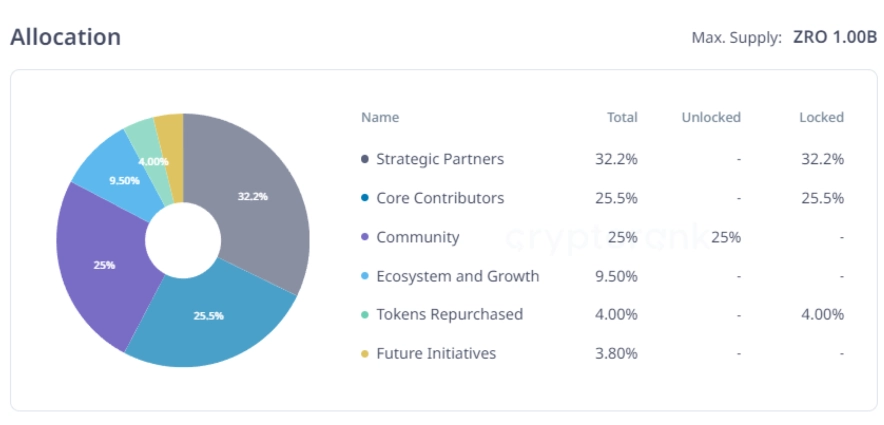Screen dimensions: 884x425
Task: Click the ZRO 1.00B max supply value
Action: (x=835, y=38)
